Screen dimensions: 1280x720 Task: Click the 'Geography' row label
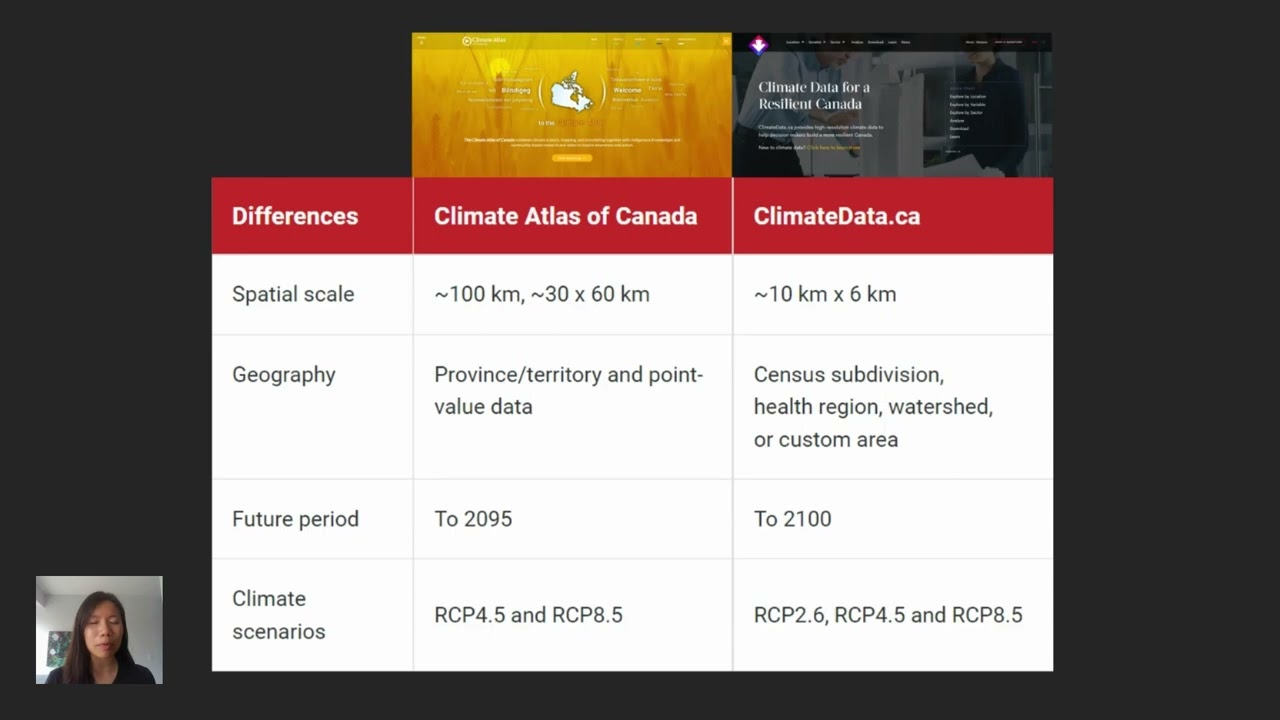(x=284, y=375)
